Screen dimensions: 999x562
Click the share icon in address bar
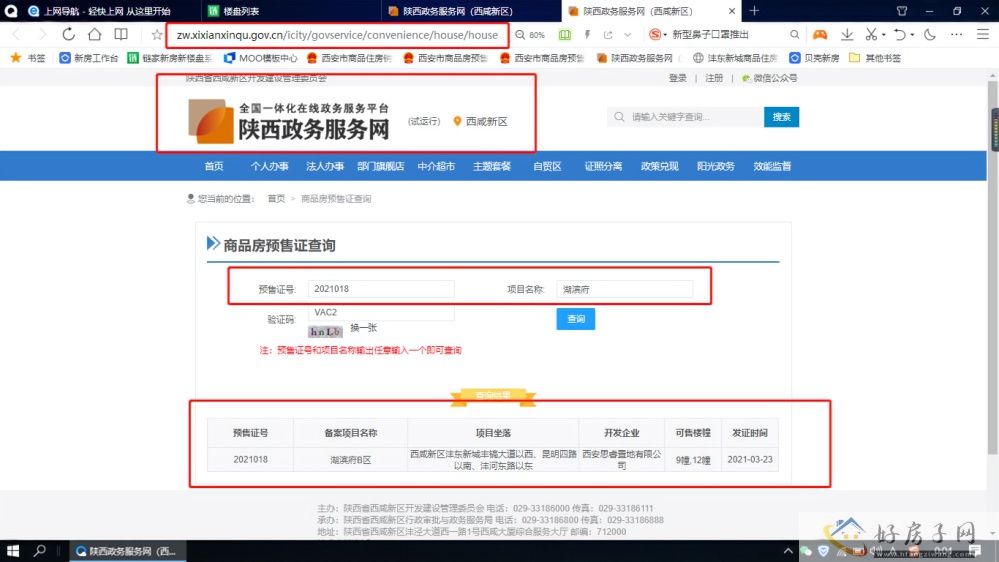[x=608, y=34]
